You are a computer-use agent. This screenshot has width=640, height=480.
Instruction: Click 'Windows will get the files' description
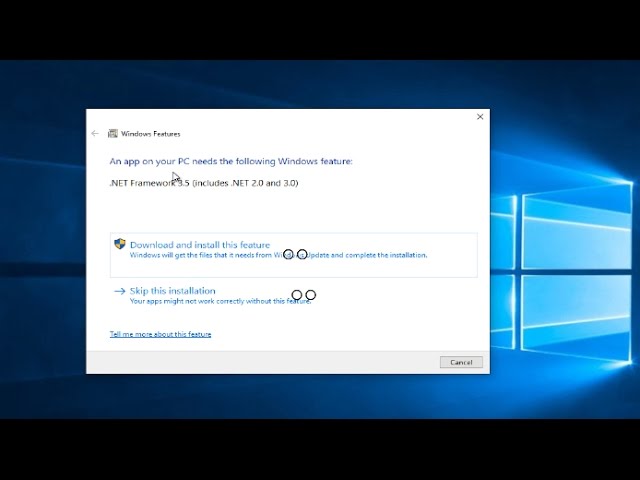click(x=278, y=255)
